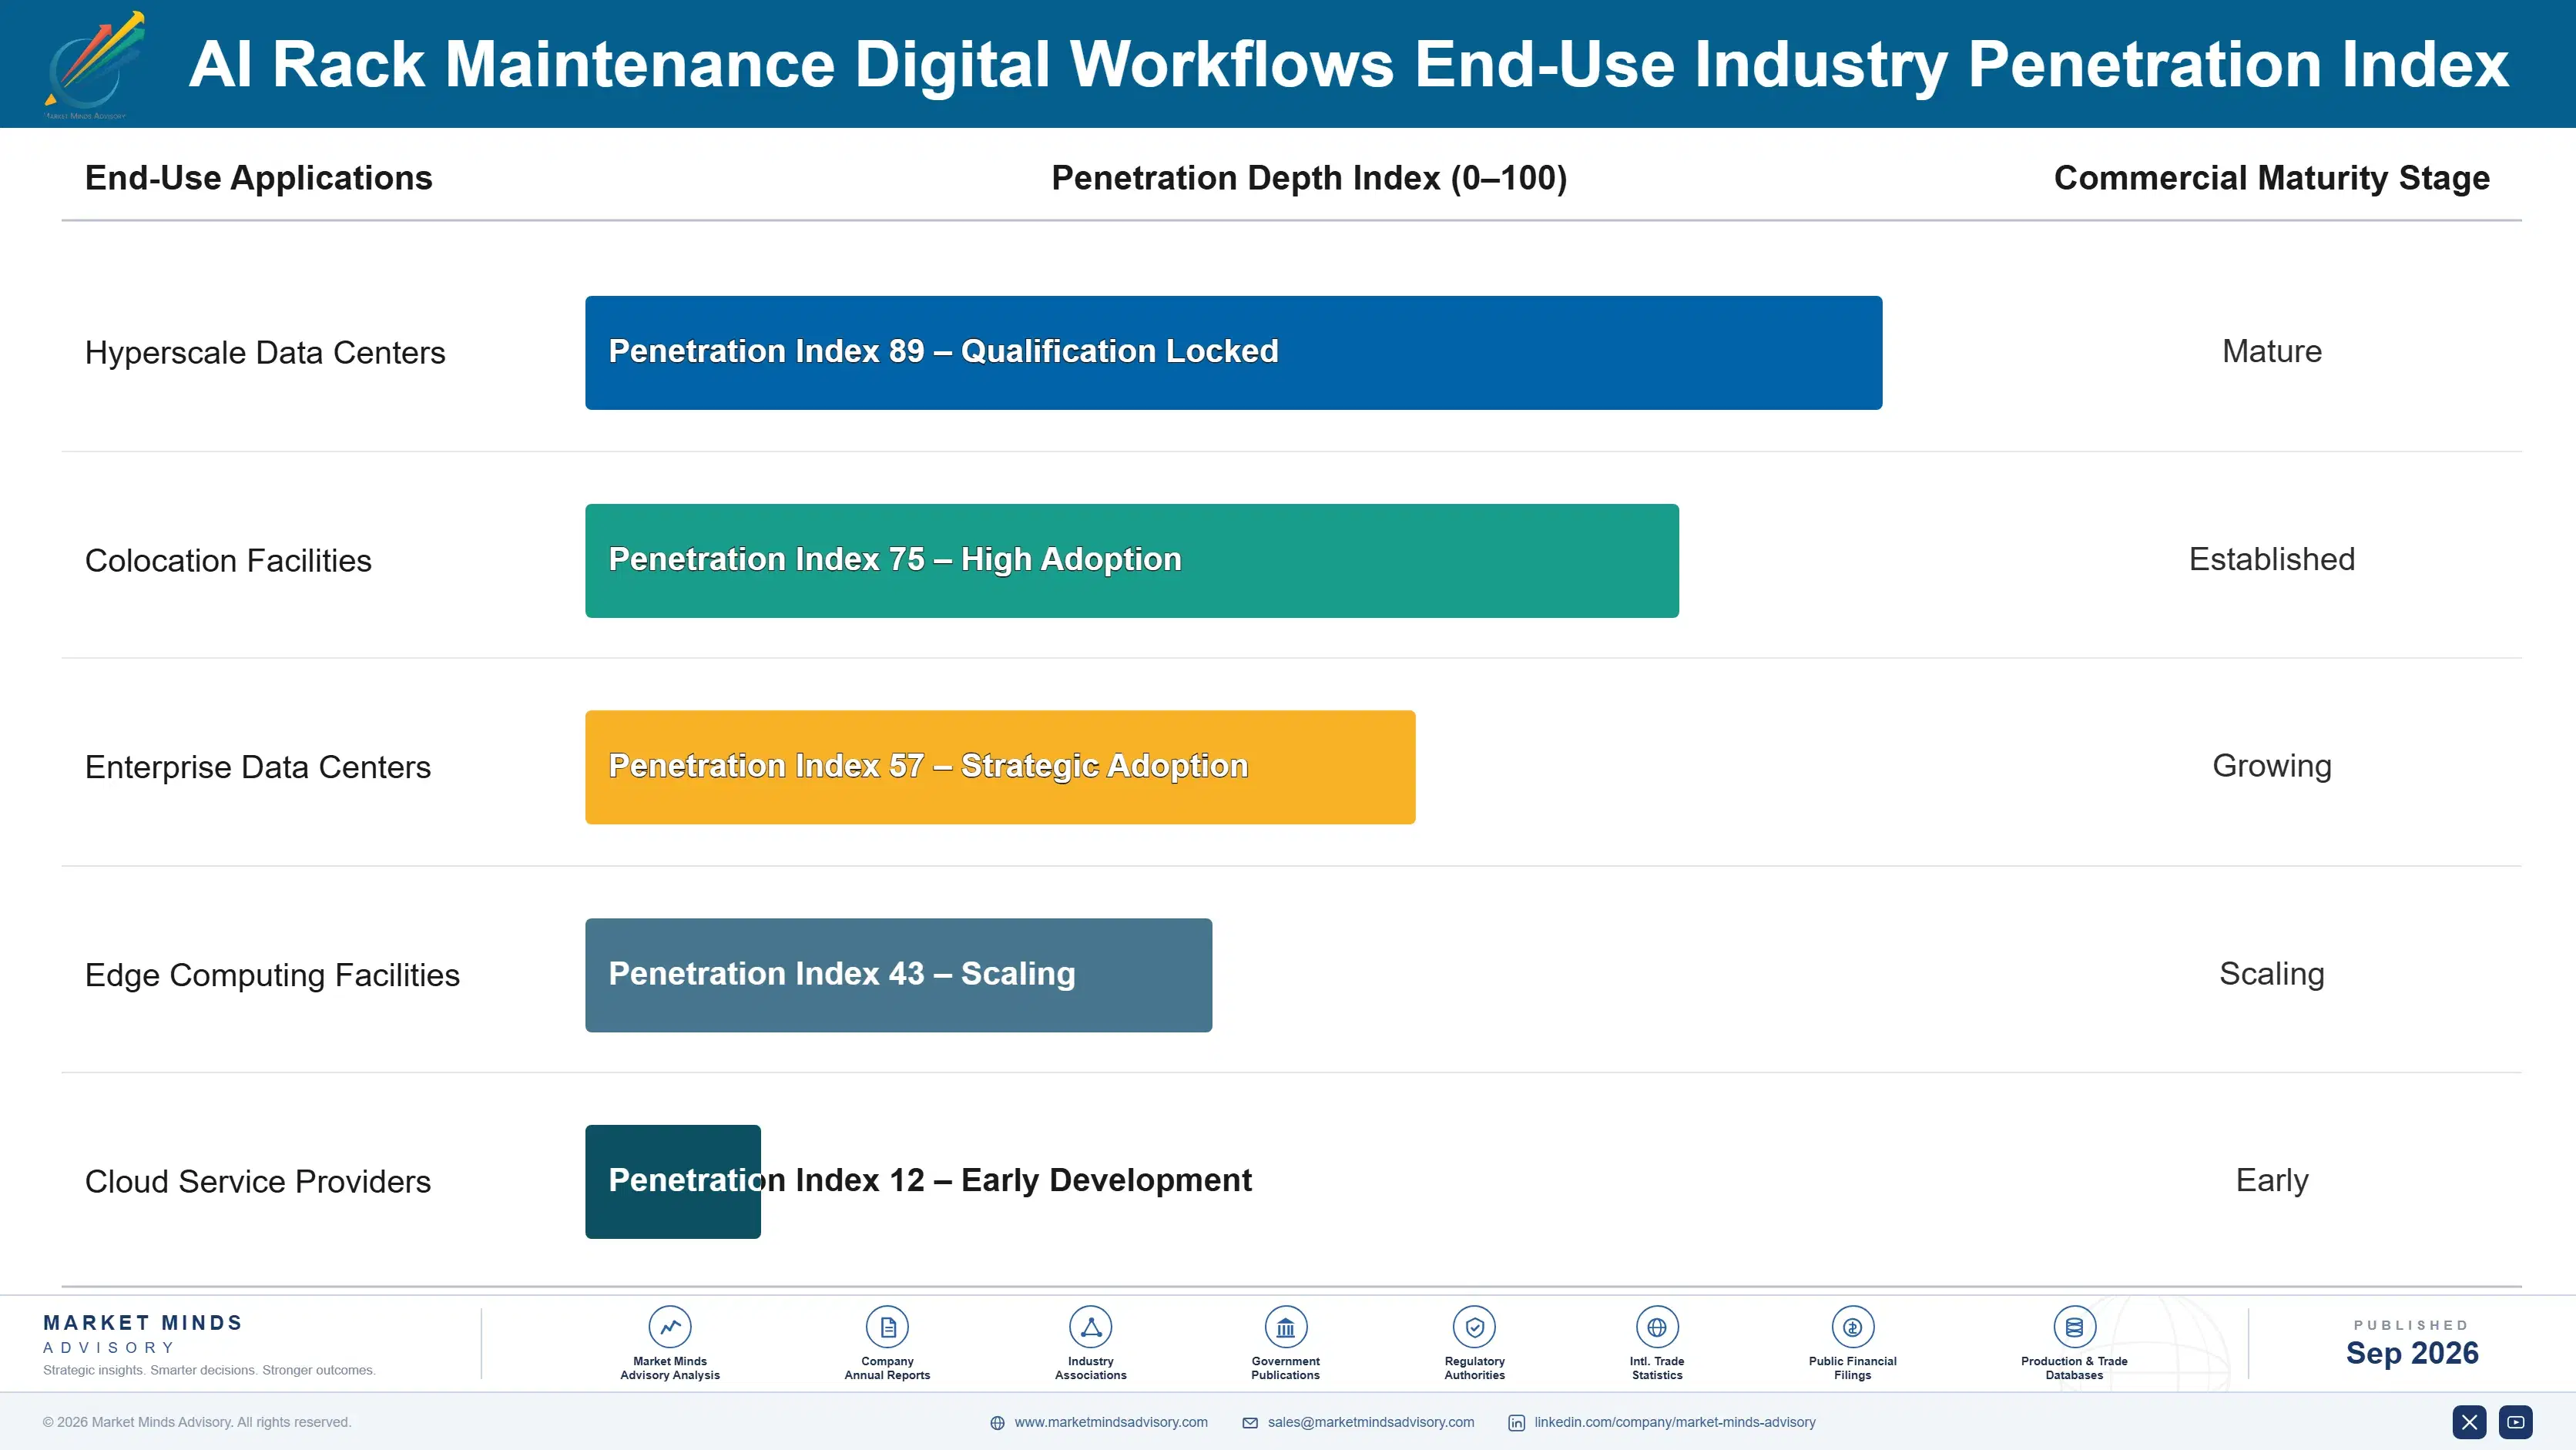Click the Government Publications building icon
Image resolution: width=2576 pixels, height=1450 pixels.
pos(1285,1327)
